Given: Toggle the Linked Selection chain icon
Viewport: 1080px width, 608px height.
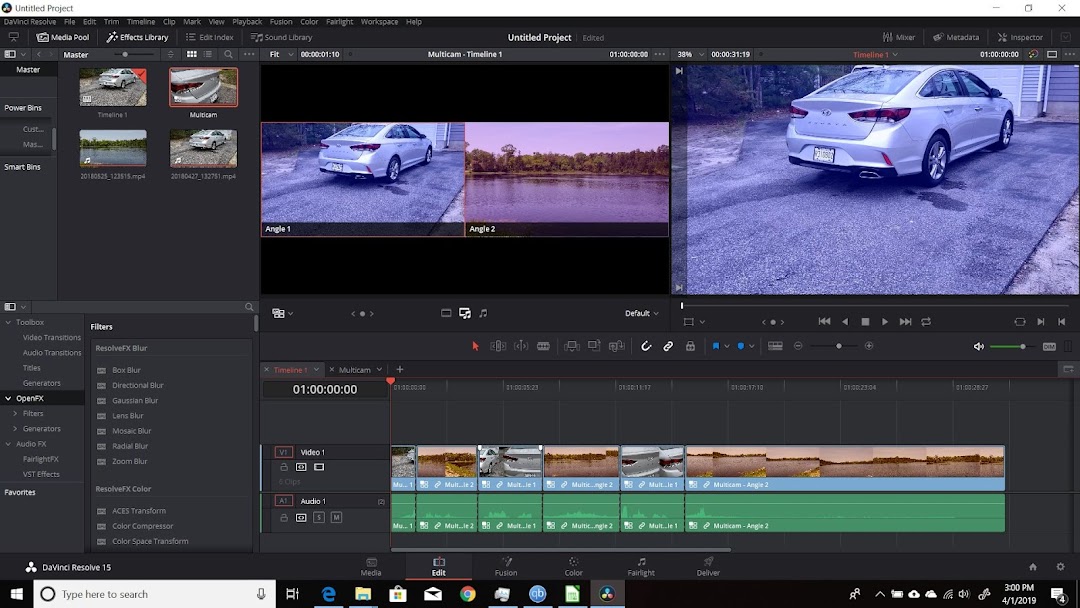Looking at the screenshot, I should tap(668, 346).
